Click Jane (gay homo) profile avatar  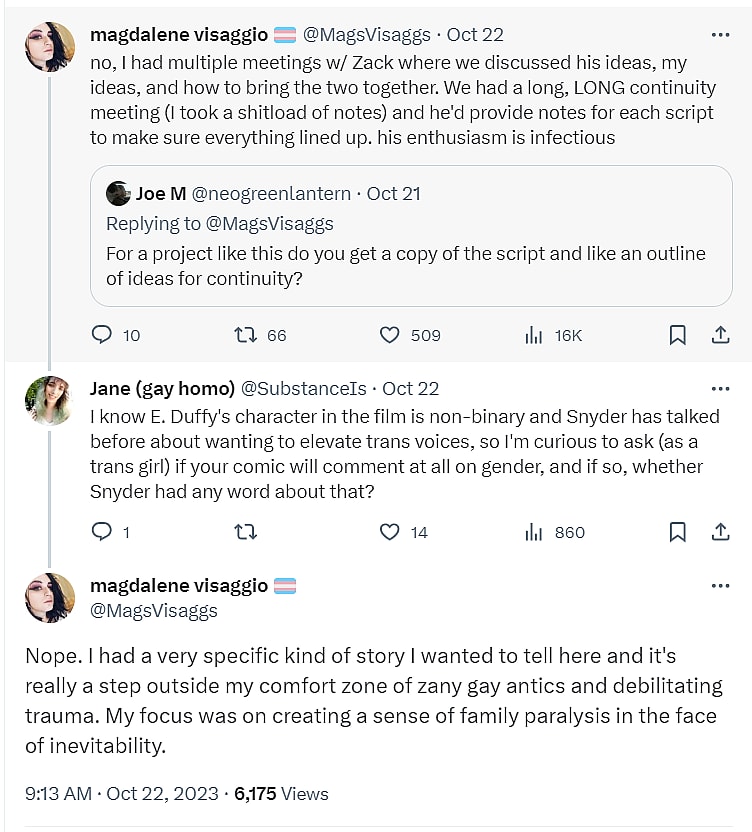50,402
